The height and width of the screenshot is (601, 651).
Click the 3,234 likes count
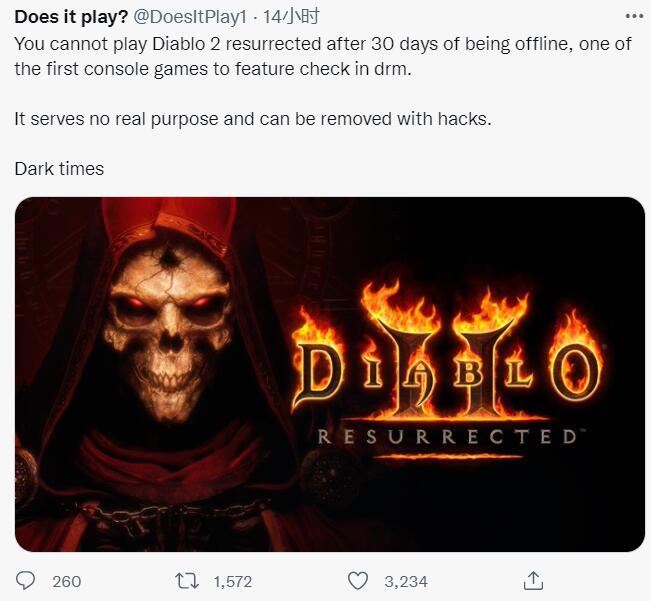tap(407, 581)
